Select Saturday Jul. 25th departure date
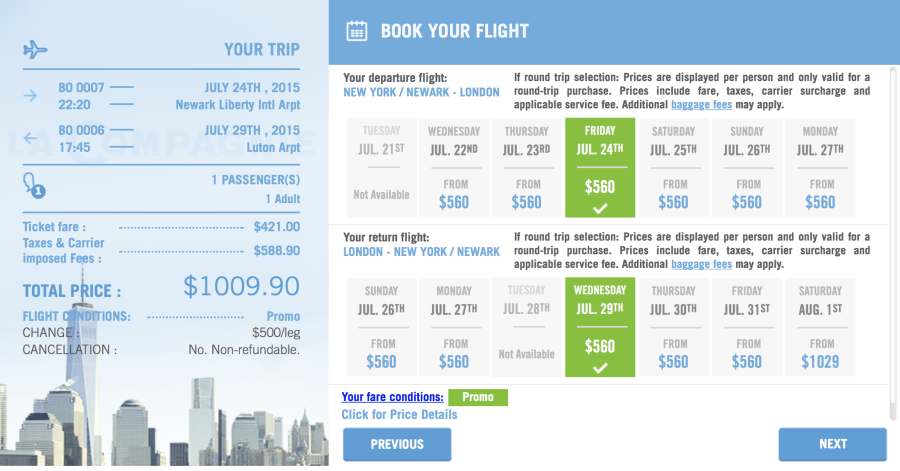This screenshot has width=900, height=471. tap(673, 168)
